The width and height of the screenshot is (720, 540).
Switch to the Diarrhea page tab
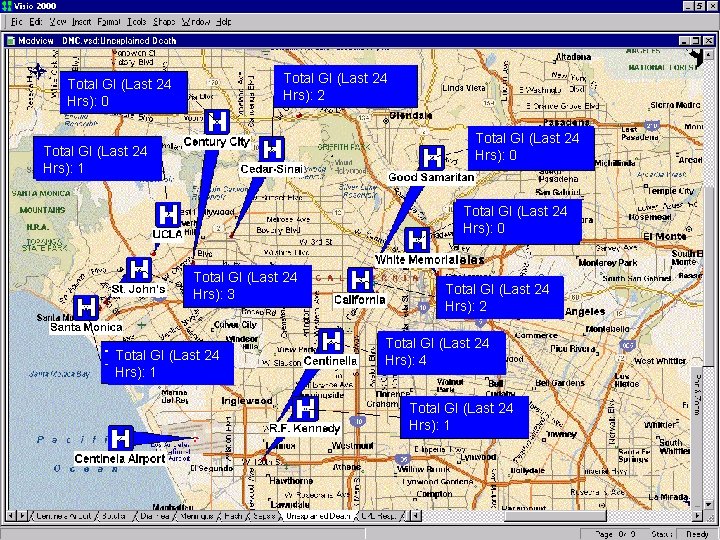(153, 516)
